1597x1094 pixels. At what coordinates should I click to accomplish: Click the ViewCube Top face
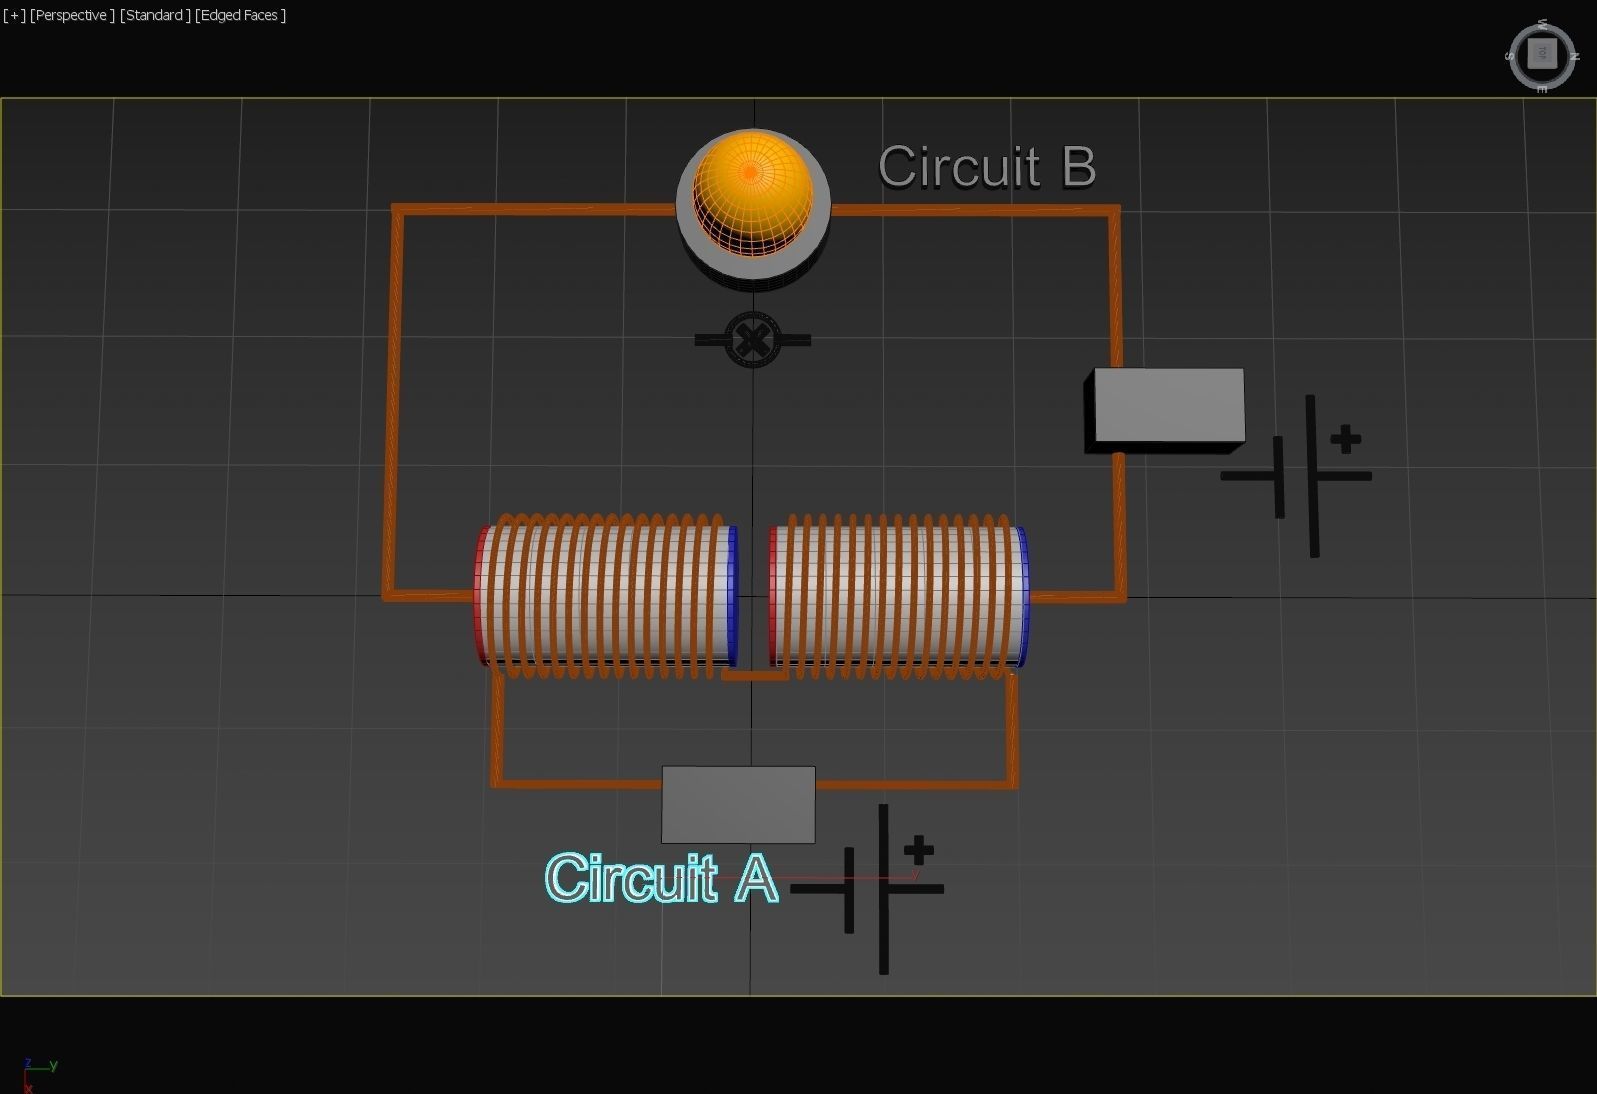point(1543,53)
